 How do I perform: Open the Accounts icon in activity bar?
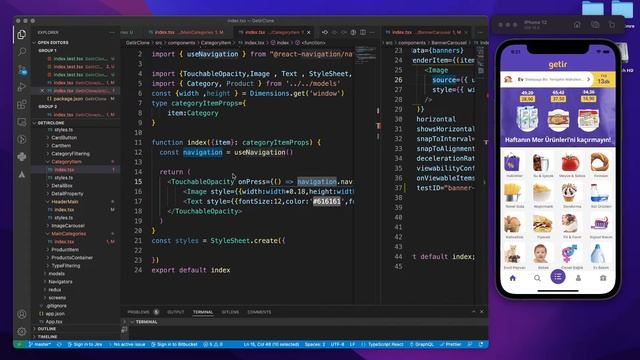point(22,314)
